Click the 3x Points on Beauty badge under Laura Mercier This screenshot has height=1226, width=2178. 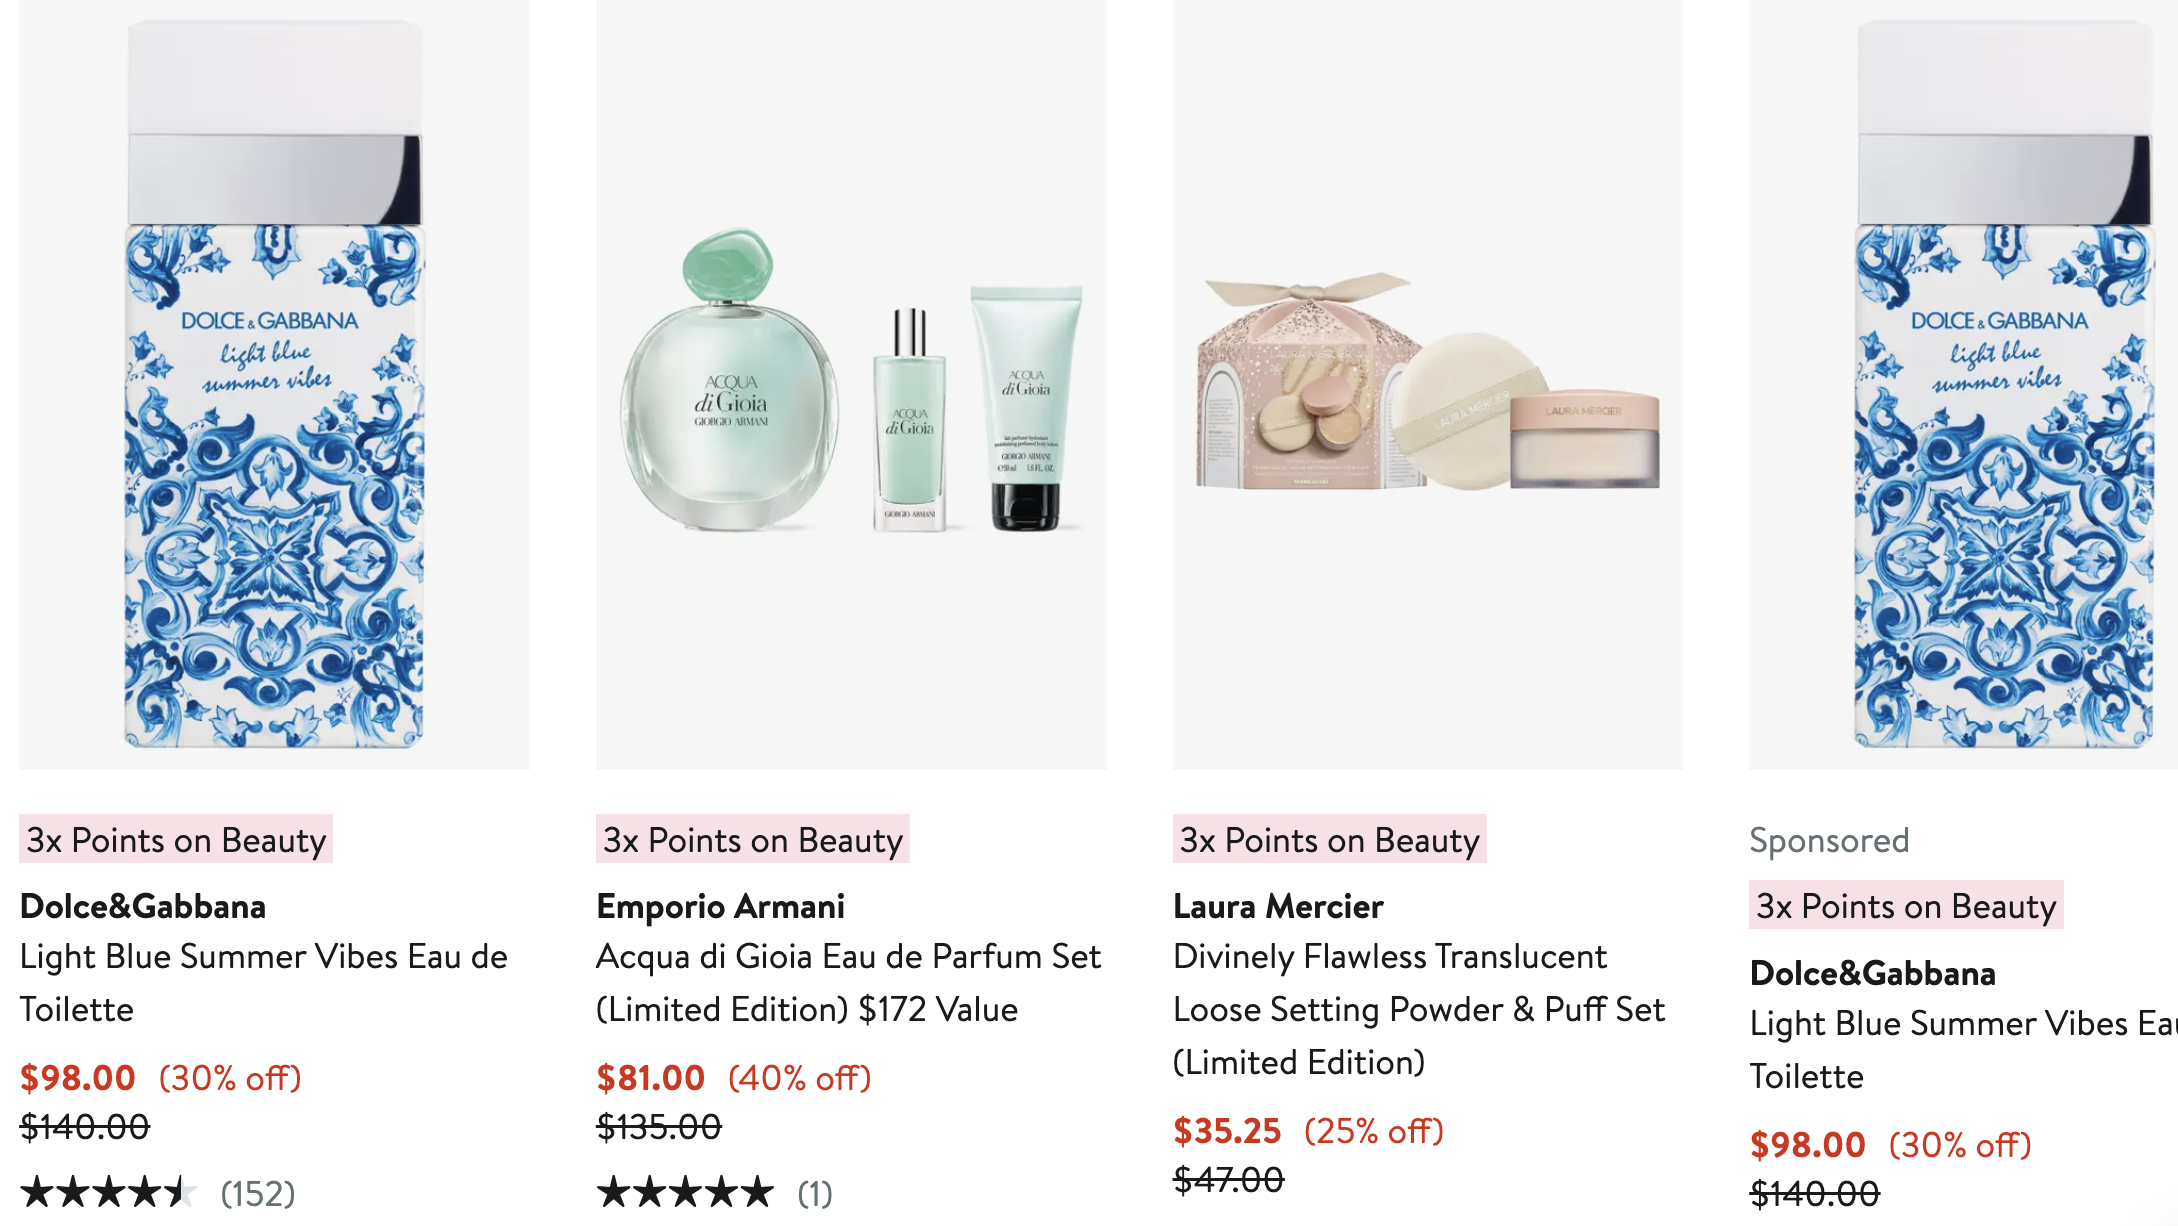tap(1329, 840)
